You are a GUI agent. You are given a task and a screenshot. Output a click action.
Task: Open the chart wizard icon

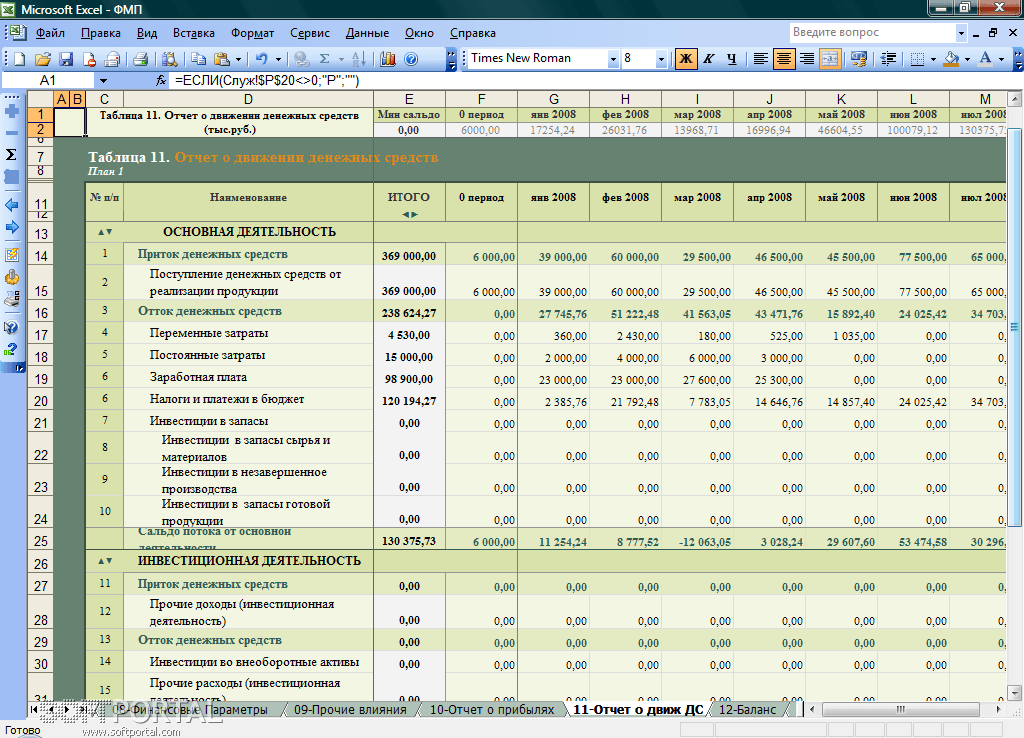coord(388,59)
